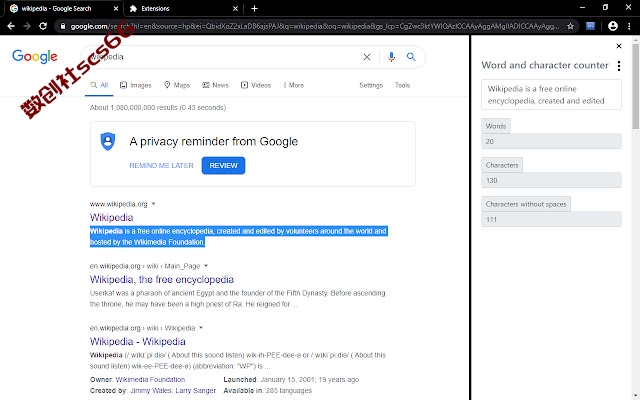Open search Tools
This screenshot has width=640, height=400.
(402, 85)
